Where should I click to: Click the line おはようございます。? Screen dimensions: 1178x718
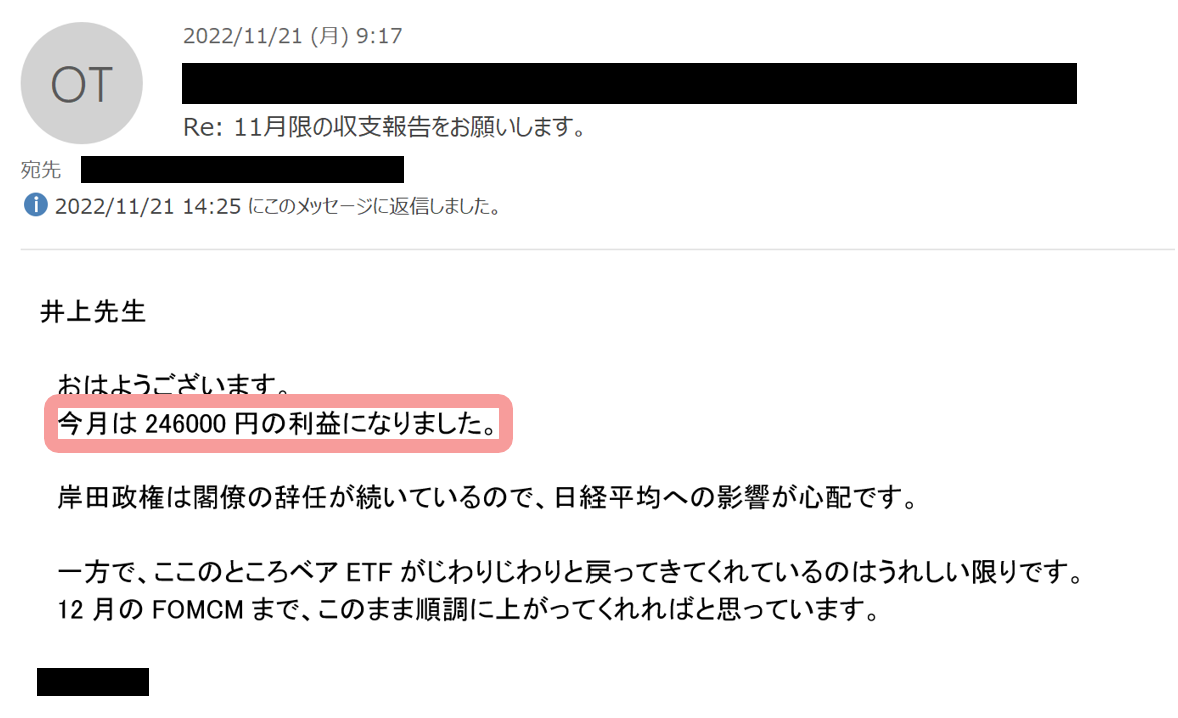point(174,385)
